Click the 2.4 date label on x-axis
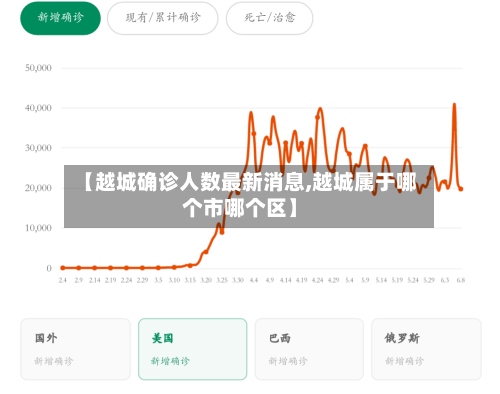 click(x=63, y=280)
